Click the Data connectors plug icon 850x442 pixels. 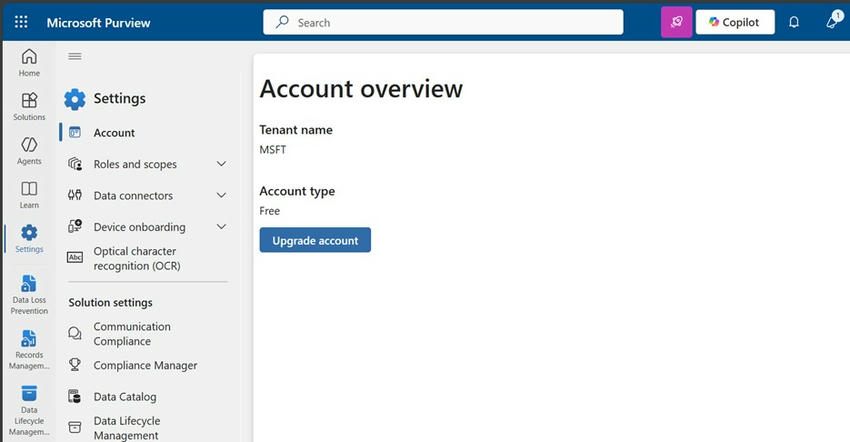(x=75, y=195)
